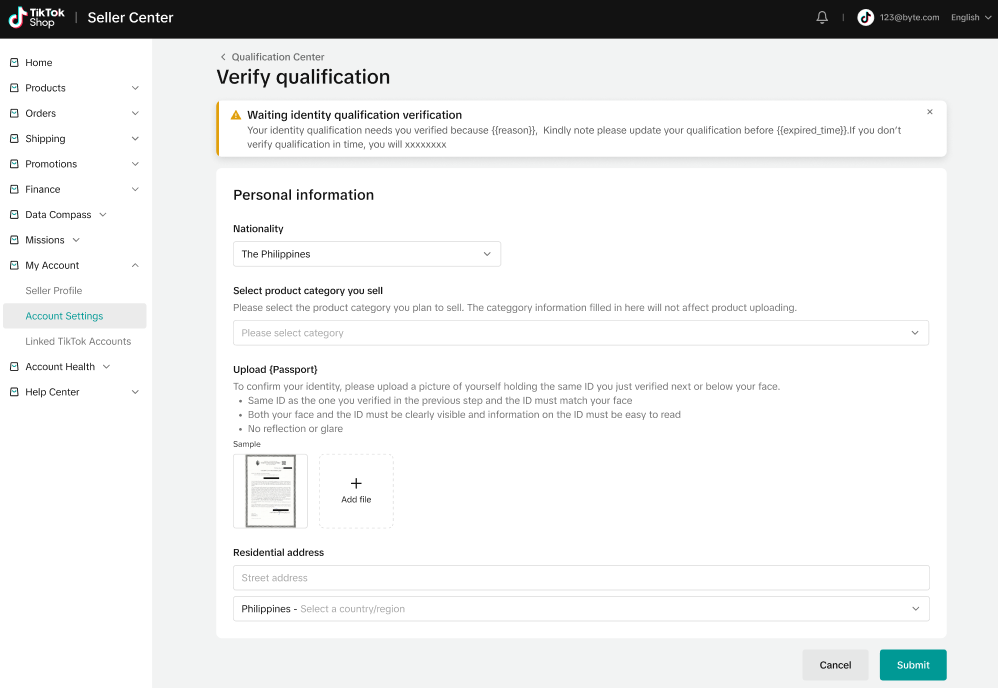The width and height of the screenshot is (998, 688).
Task: Click the back arrow beside Qualification Center
Action: 223,57
